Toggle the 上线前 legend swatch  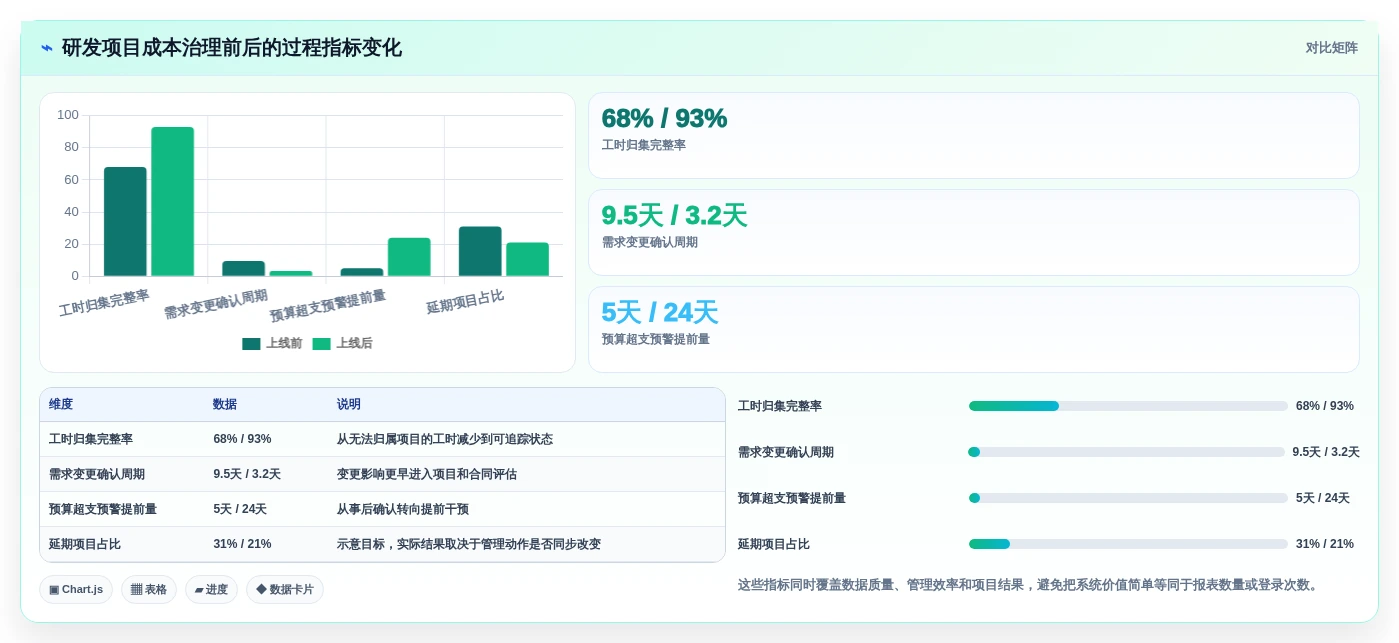click(251, 344)
